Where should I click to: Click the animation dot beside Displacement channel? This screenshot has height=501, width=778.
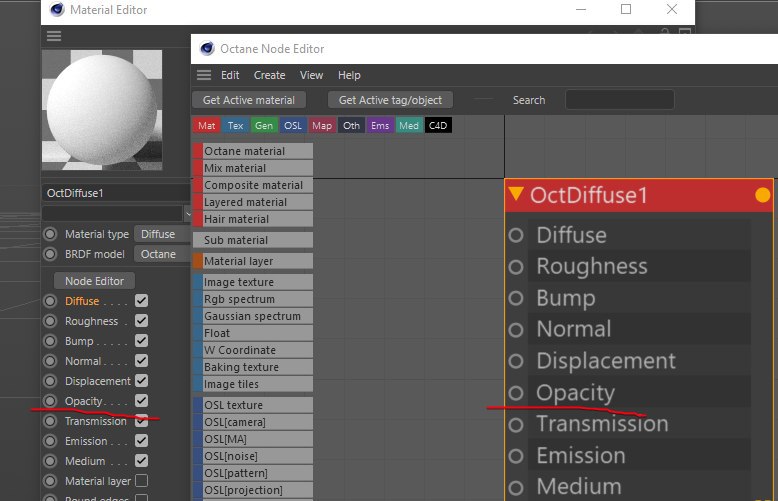(x=50, y=381)
